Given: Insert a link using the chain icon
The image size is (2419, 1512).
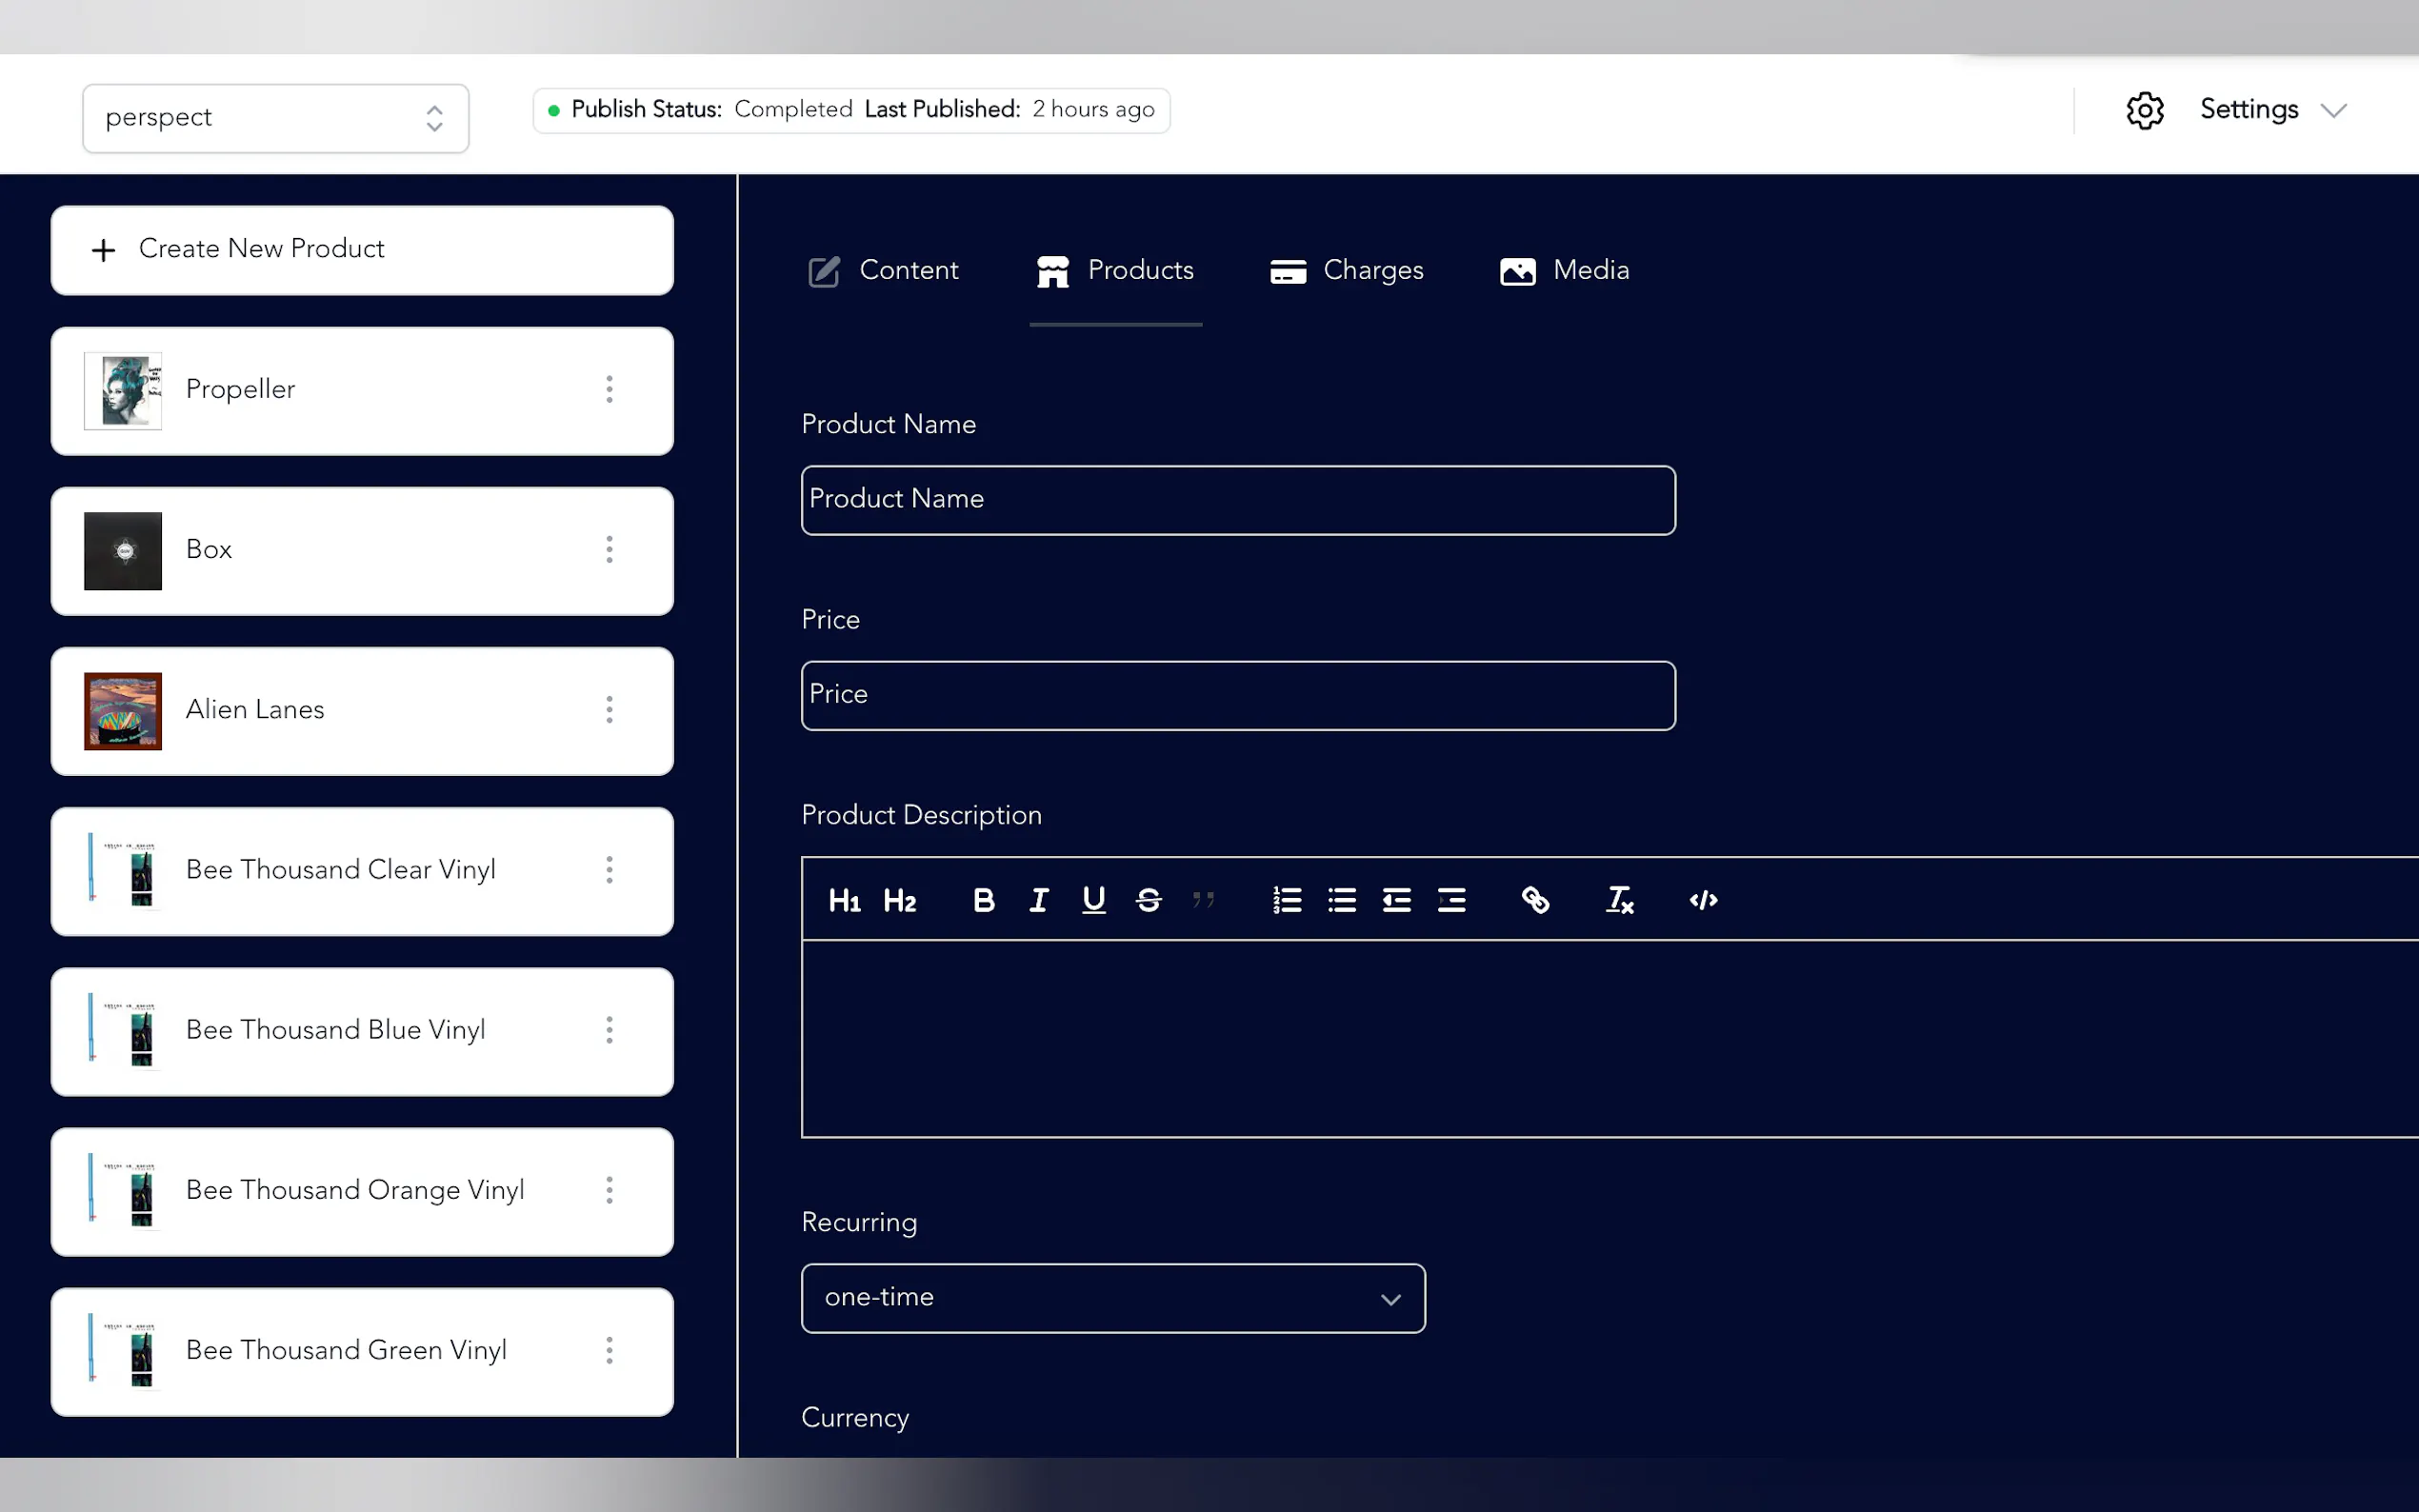Looking at the screenshot, I should pos(1535,901).
